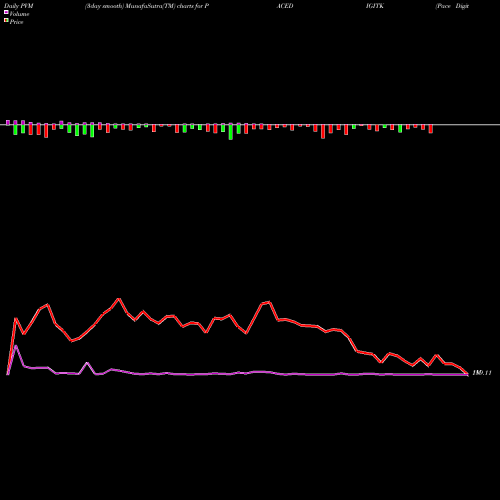Screen dimensions: 500x500
Task: Click the latest price value label at line end
Action: coord(482,373)
